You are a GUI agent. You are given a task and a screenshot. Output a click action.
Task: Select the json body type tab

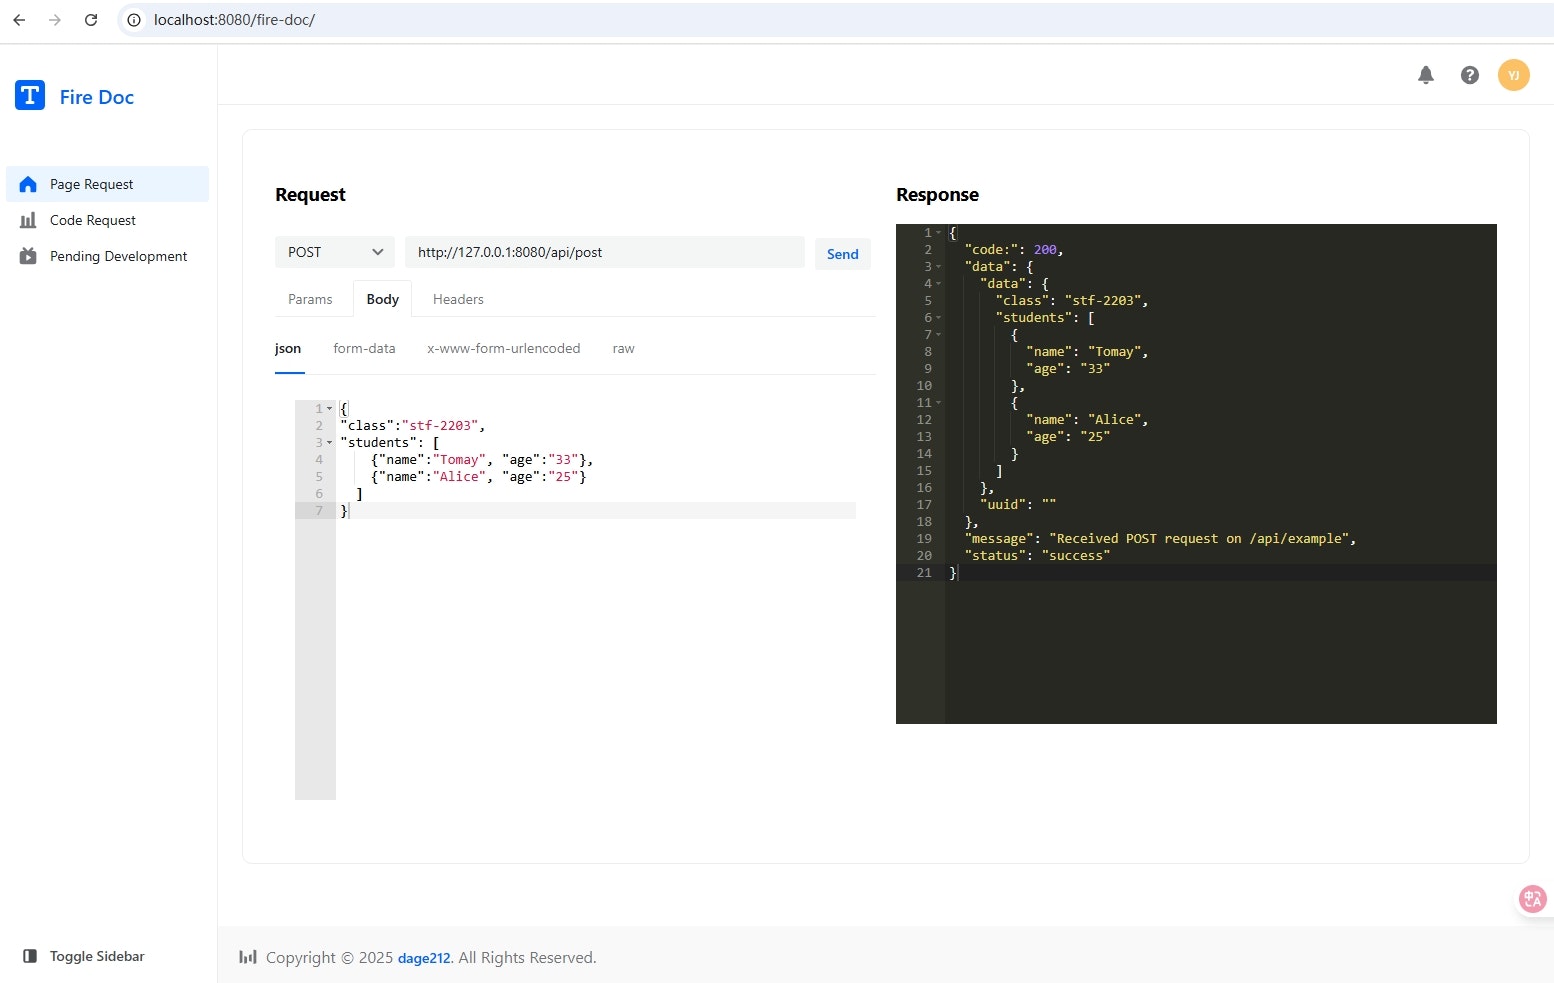tap(288, 348)
